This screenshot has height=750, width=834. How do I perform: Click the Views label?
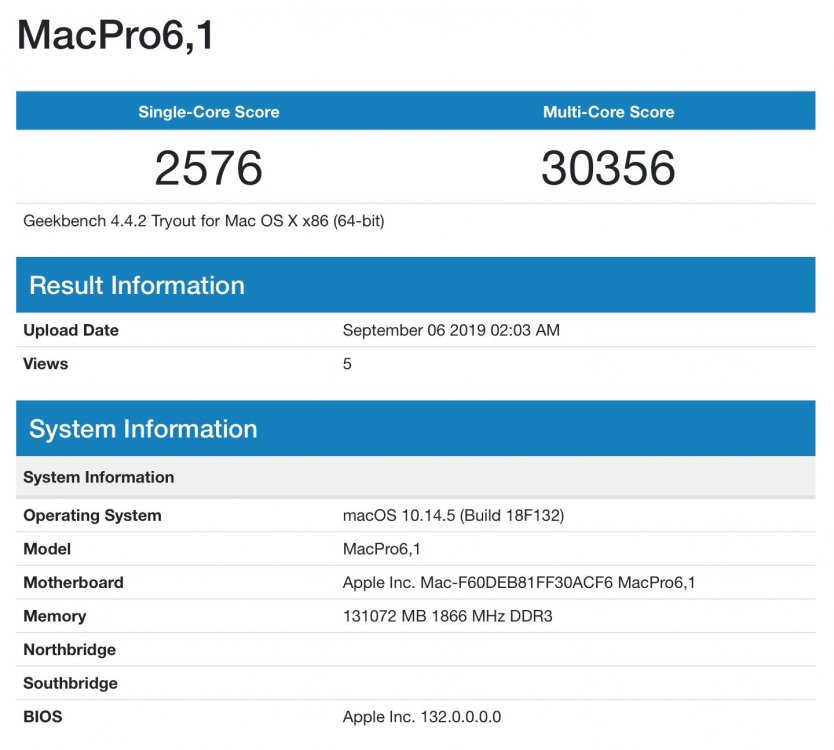[x=46, y=364]
